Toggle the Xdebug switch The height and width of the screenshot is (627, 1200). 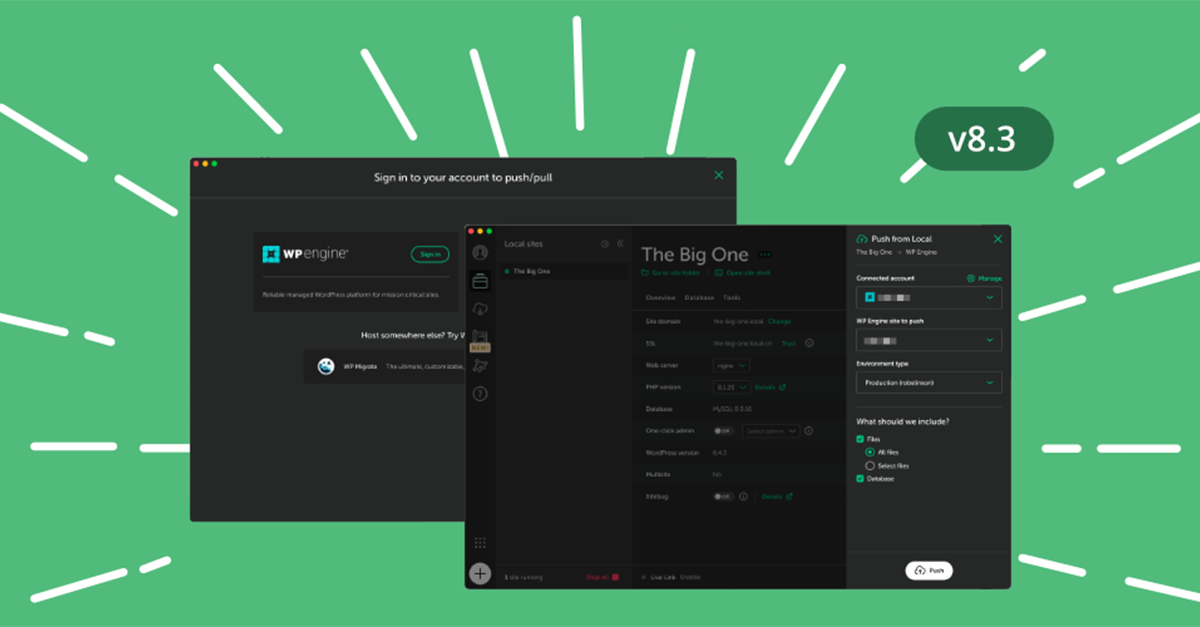[x=723, y=496]
